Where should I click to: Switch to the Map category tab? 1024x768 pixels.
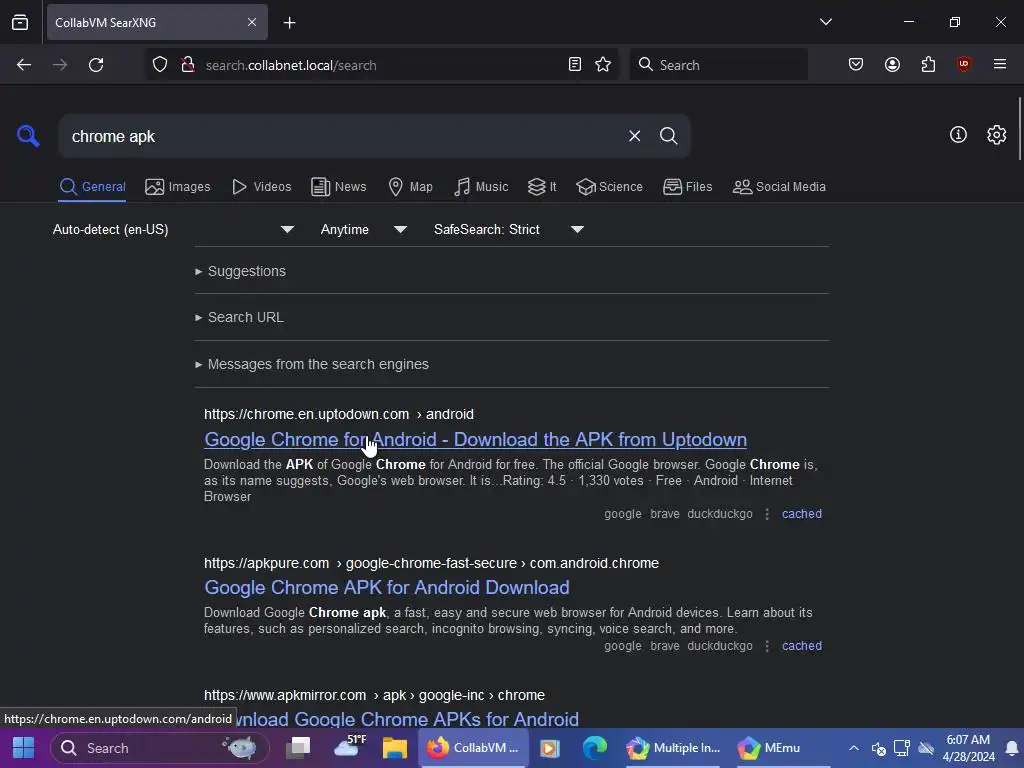[410, 187]
